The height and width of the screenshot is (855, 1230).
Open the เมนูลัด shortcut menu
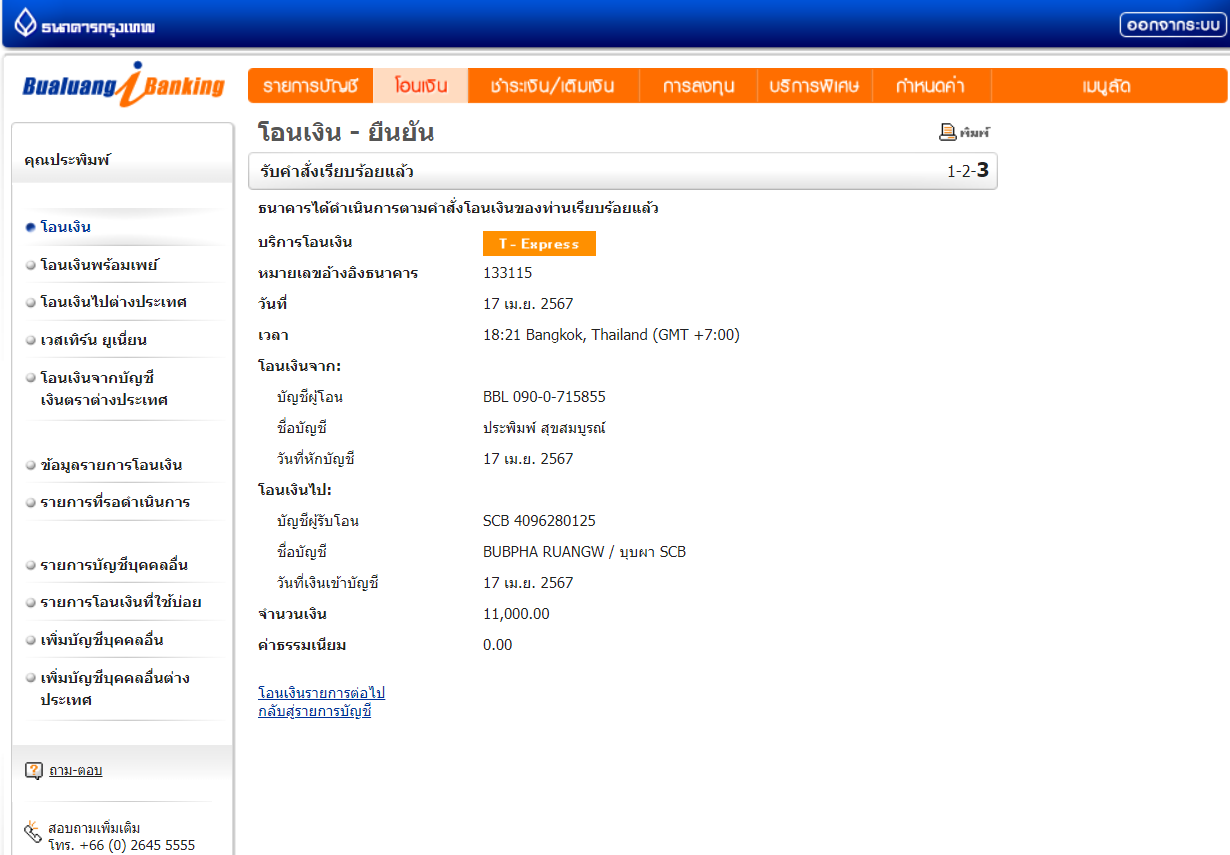click(1106, 86)
